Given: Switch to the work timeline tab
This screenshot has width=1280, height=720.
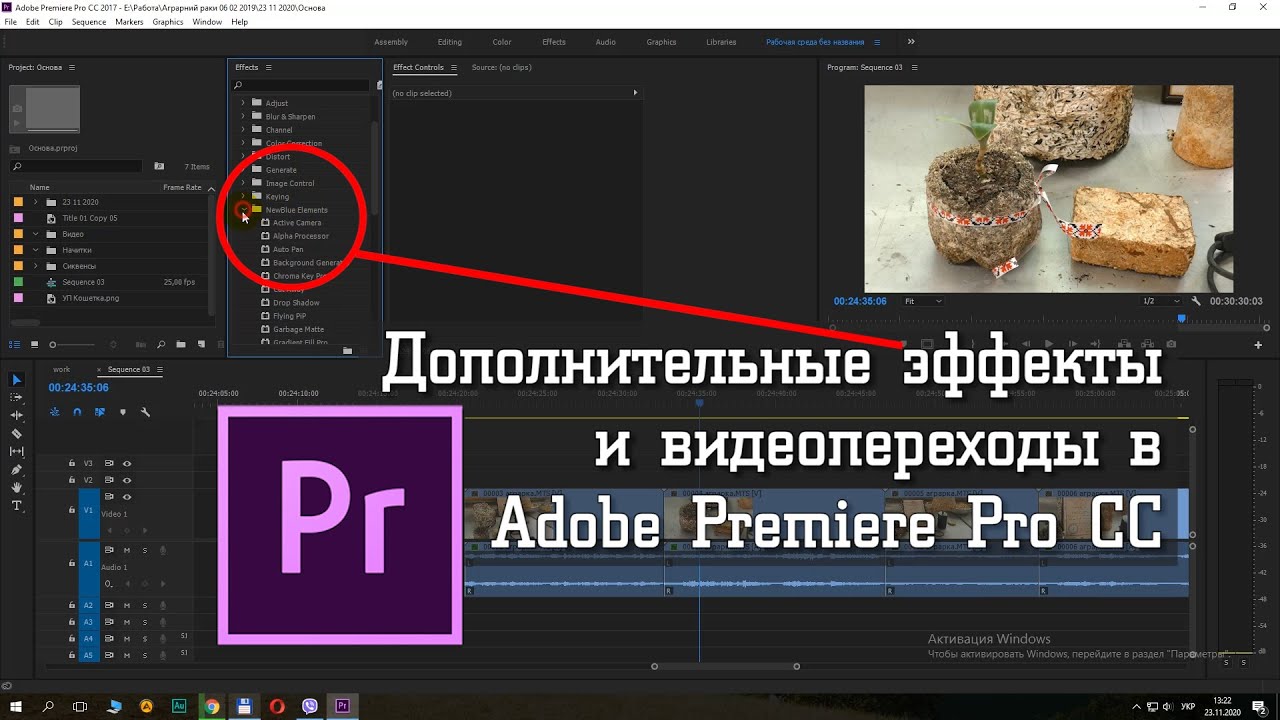Looking at the screenshot, I should coord(62,370).
